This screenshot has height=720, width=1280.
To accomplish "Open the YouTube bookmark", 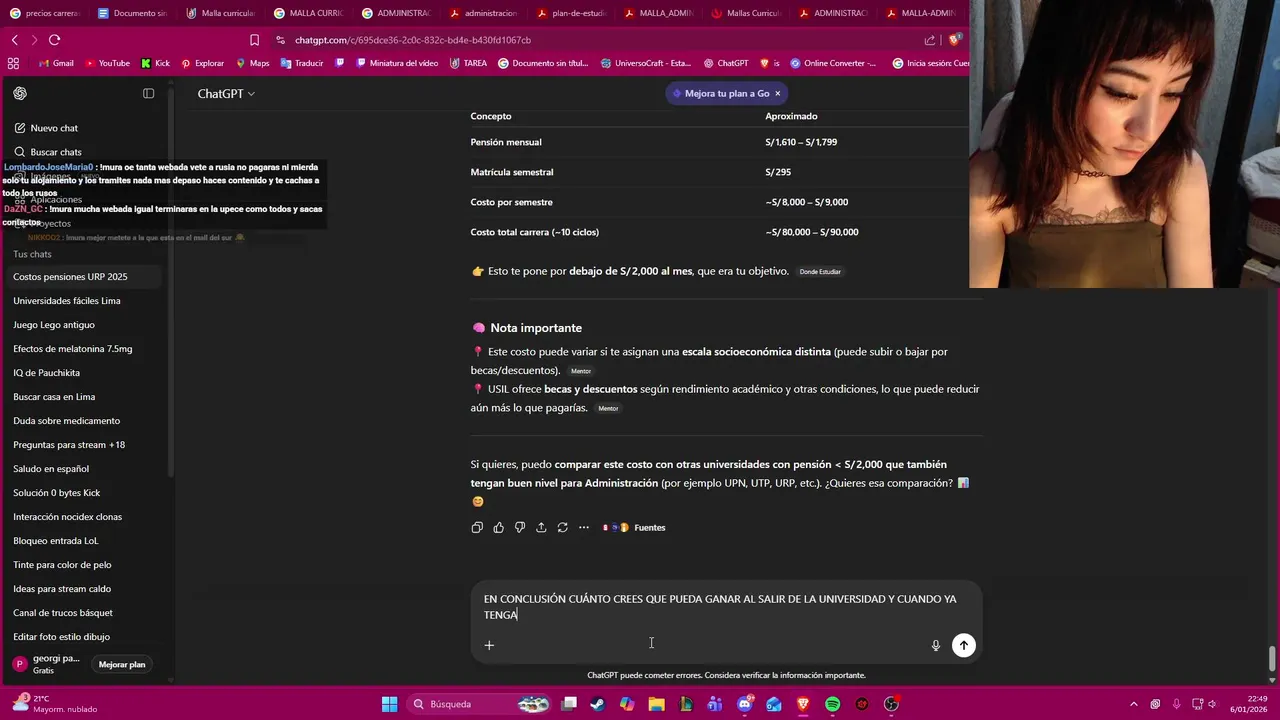I will coord(107,63).
